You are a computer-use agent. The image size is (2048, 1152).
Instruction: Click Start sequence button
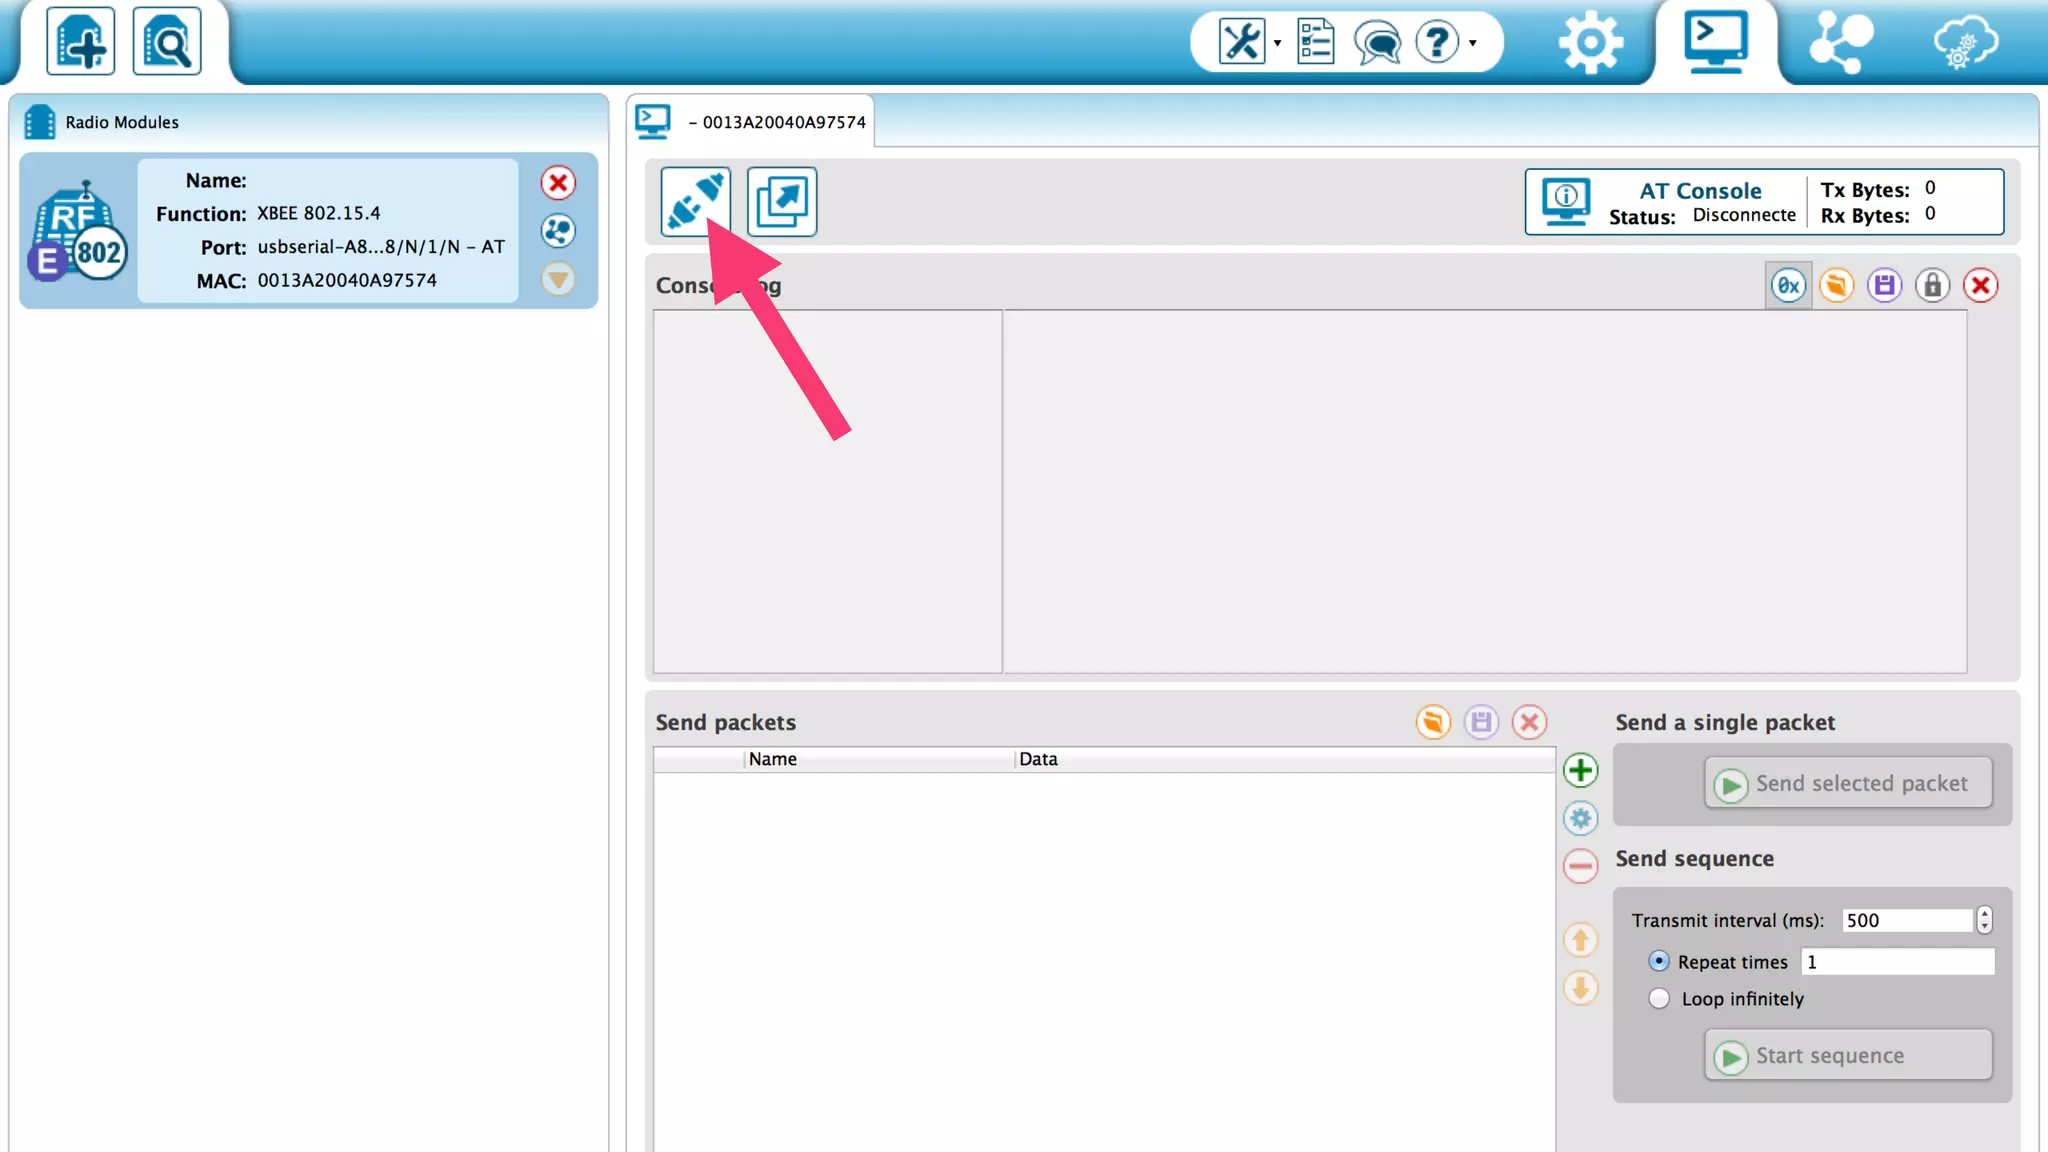coord(1847,1055)
